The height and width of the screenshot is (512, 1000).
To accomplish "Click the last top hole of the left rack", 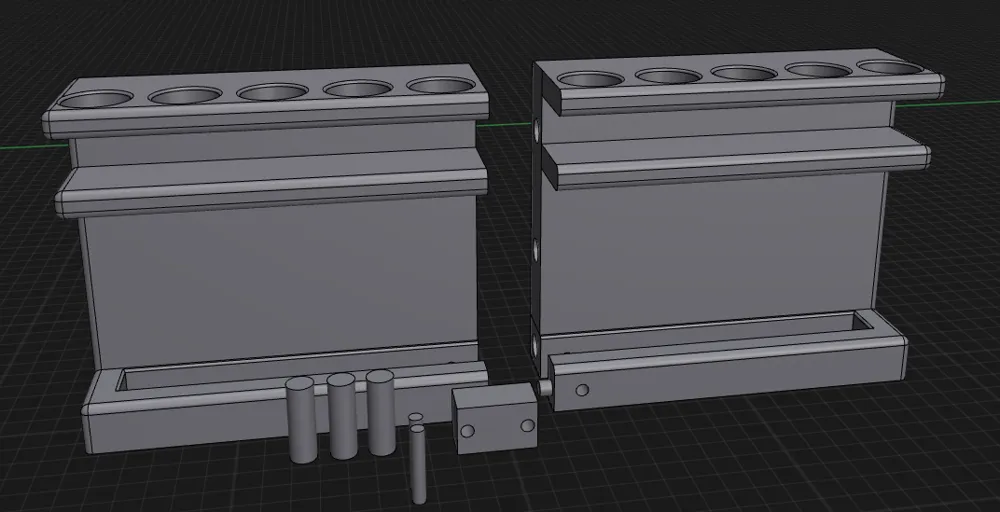I will (x=441, y=85).
